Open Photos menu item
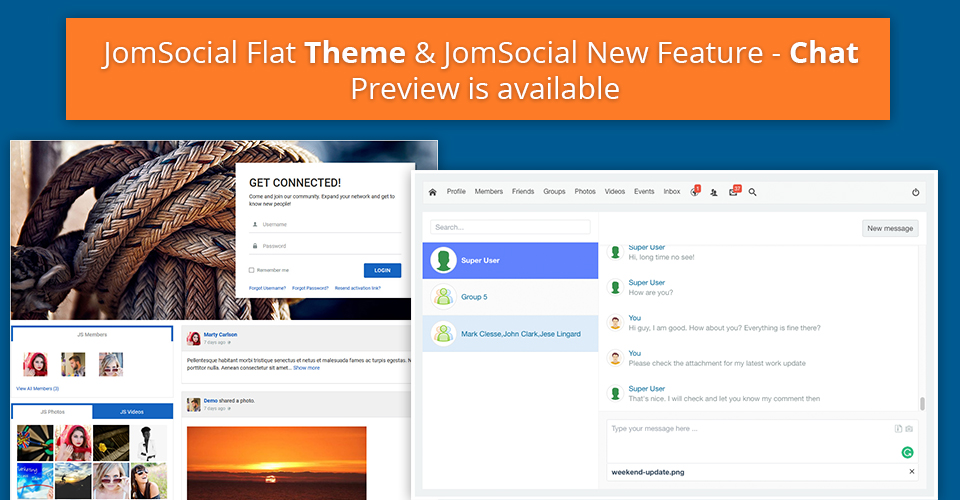This screenshot has width=960, height=500. coord(585,192)
